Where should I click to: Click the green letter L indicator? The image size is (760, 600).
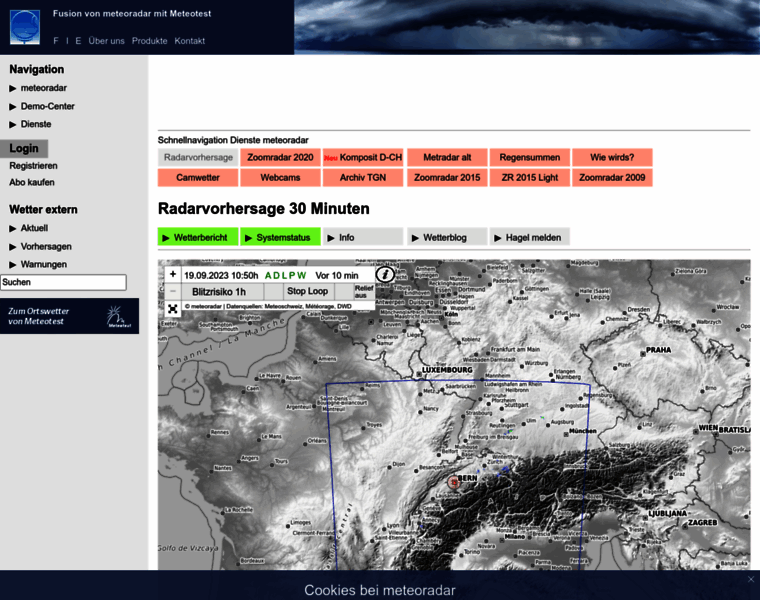pos(284,275)
